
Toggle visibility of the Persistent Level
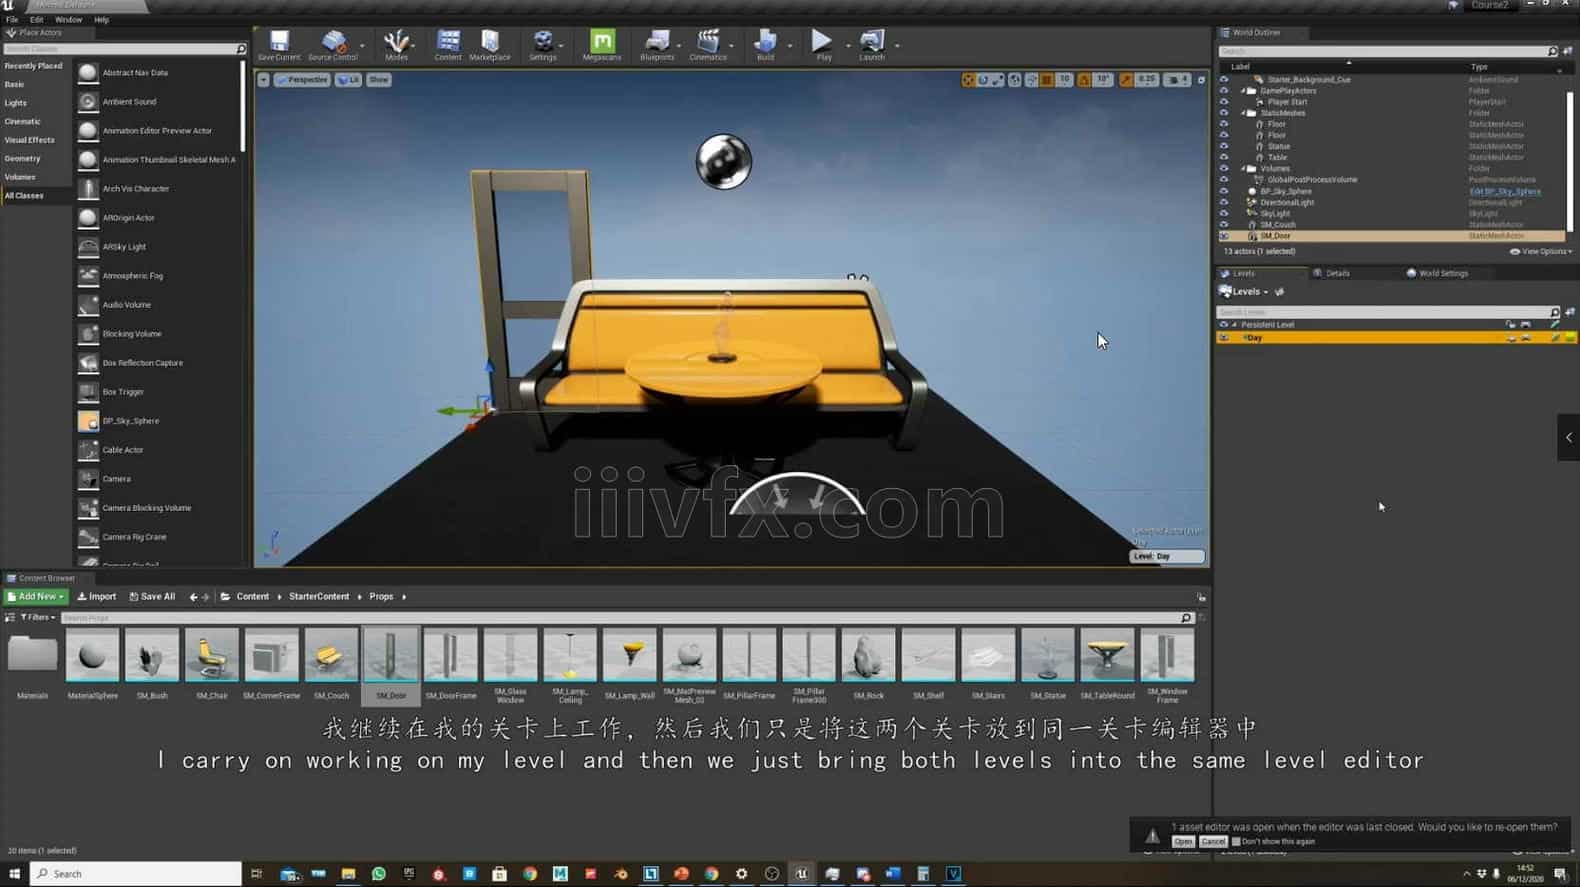pyautogui.click(x=1224, y=325)
